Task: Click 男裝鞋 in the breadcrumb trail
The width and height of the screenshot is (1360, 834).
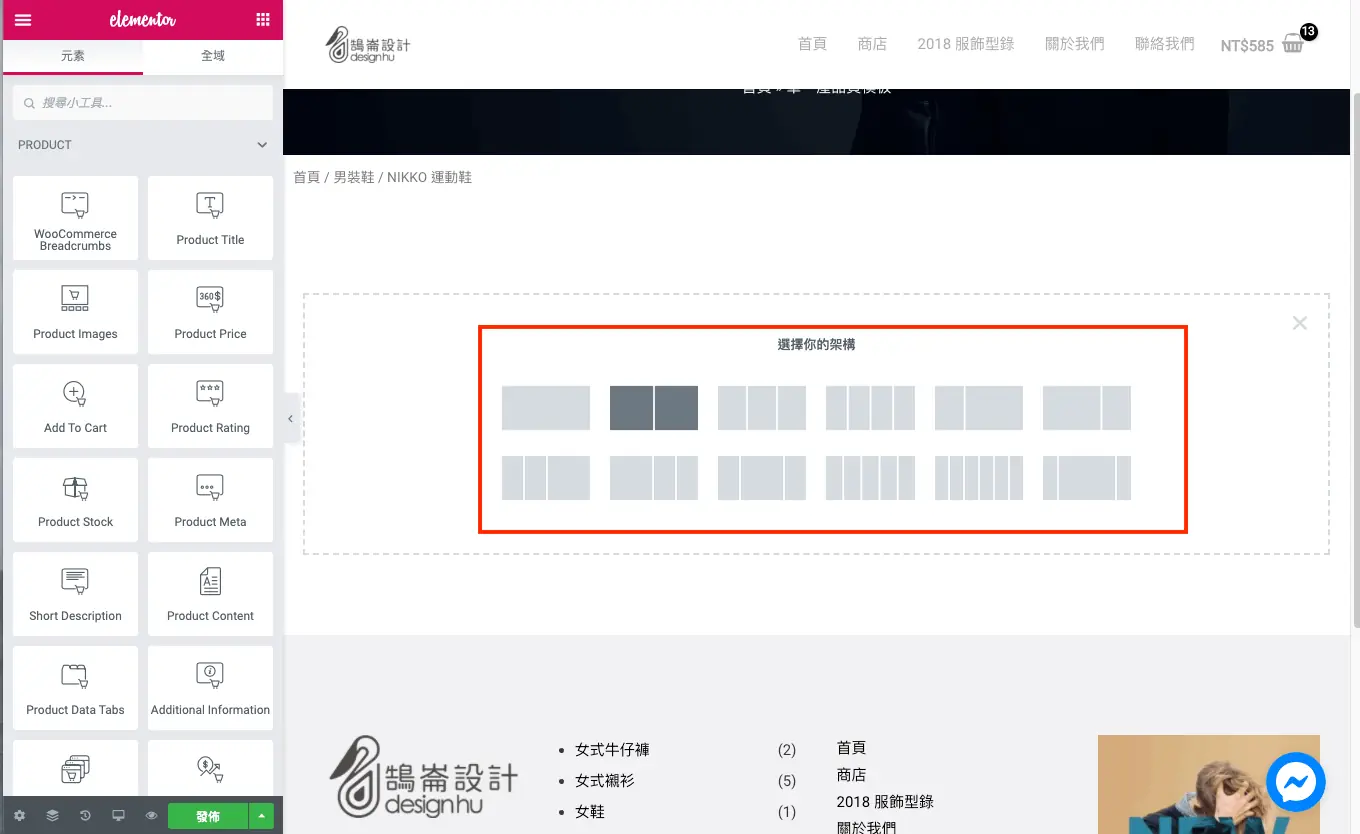Action: point(354,177)
